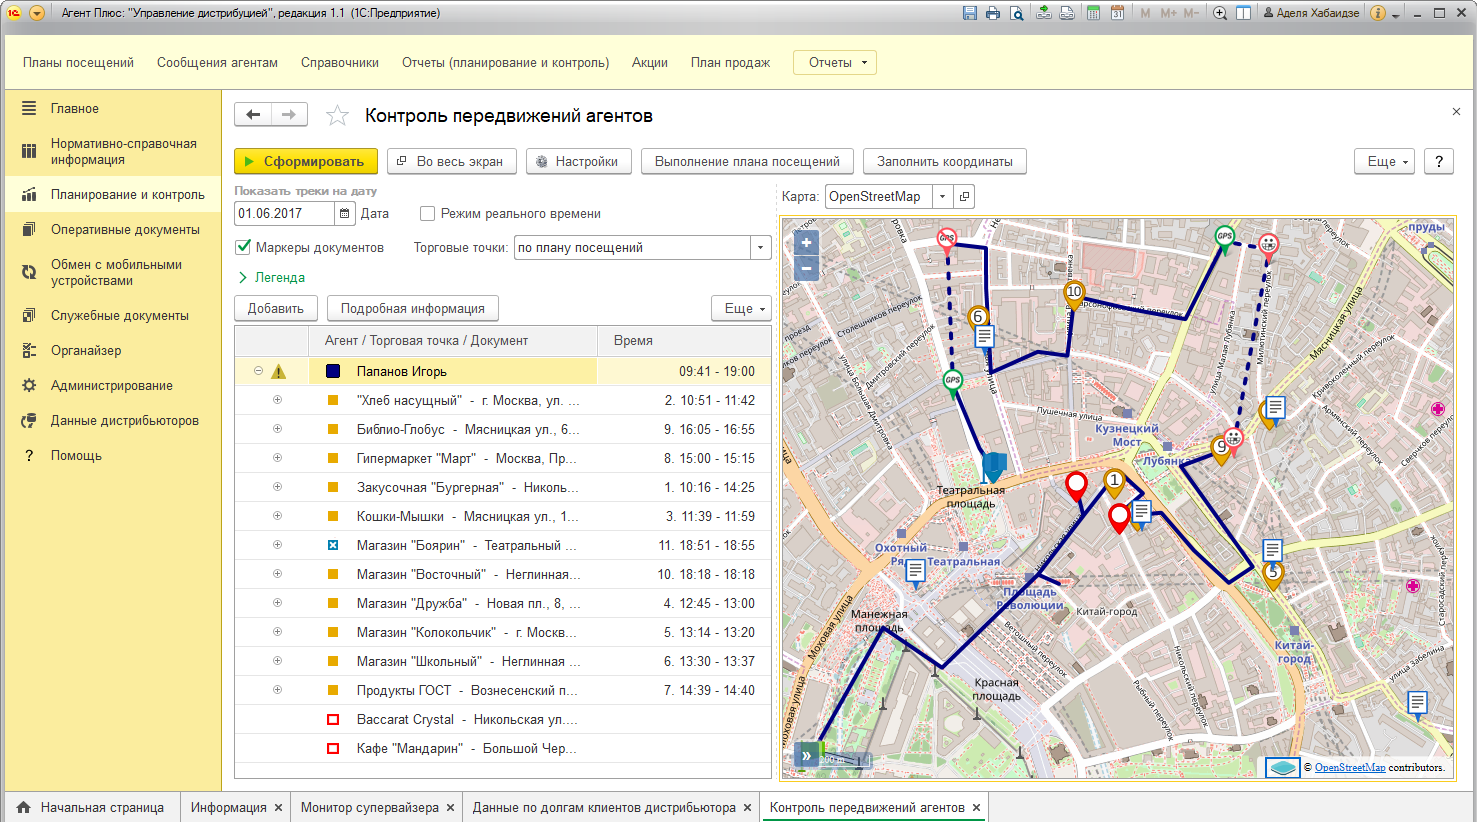1477x822 pixels.
Task: Open the OpenStreetMap contributors link
Action: (1350, 767)
